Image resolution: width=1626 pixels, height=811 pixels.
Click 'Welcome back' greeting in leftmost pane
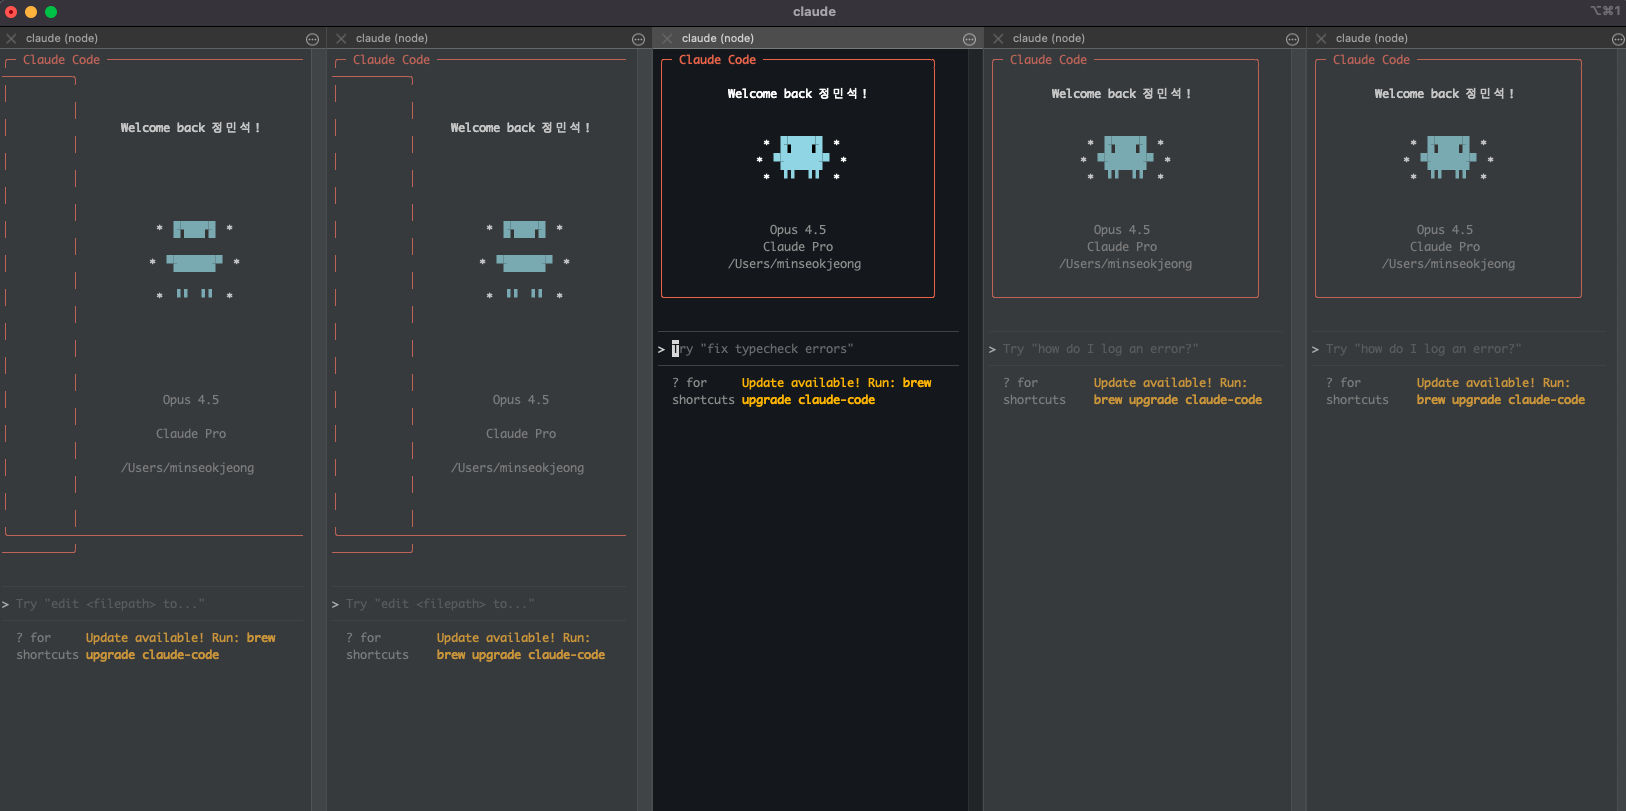pos(163,128)
